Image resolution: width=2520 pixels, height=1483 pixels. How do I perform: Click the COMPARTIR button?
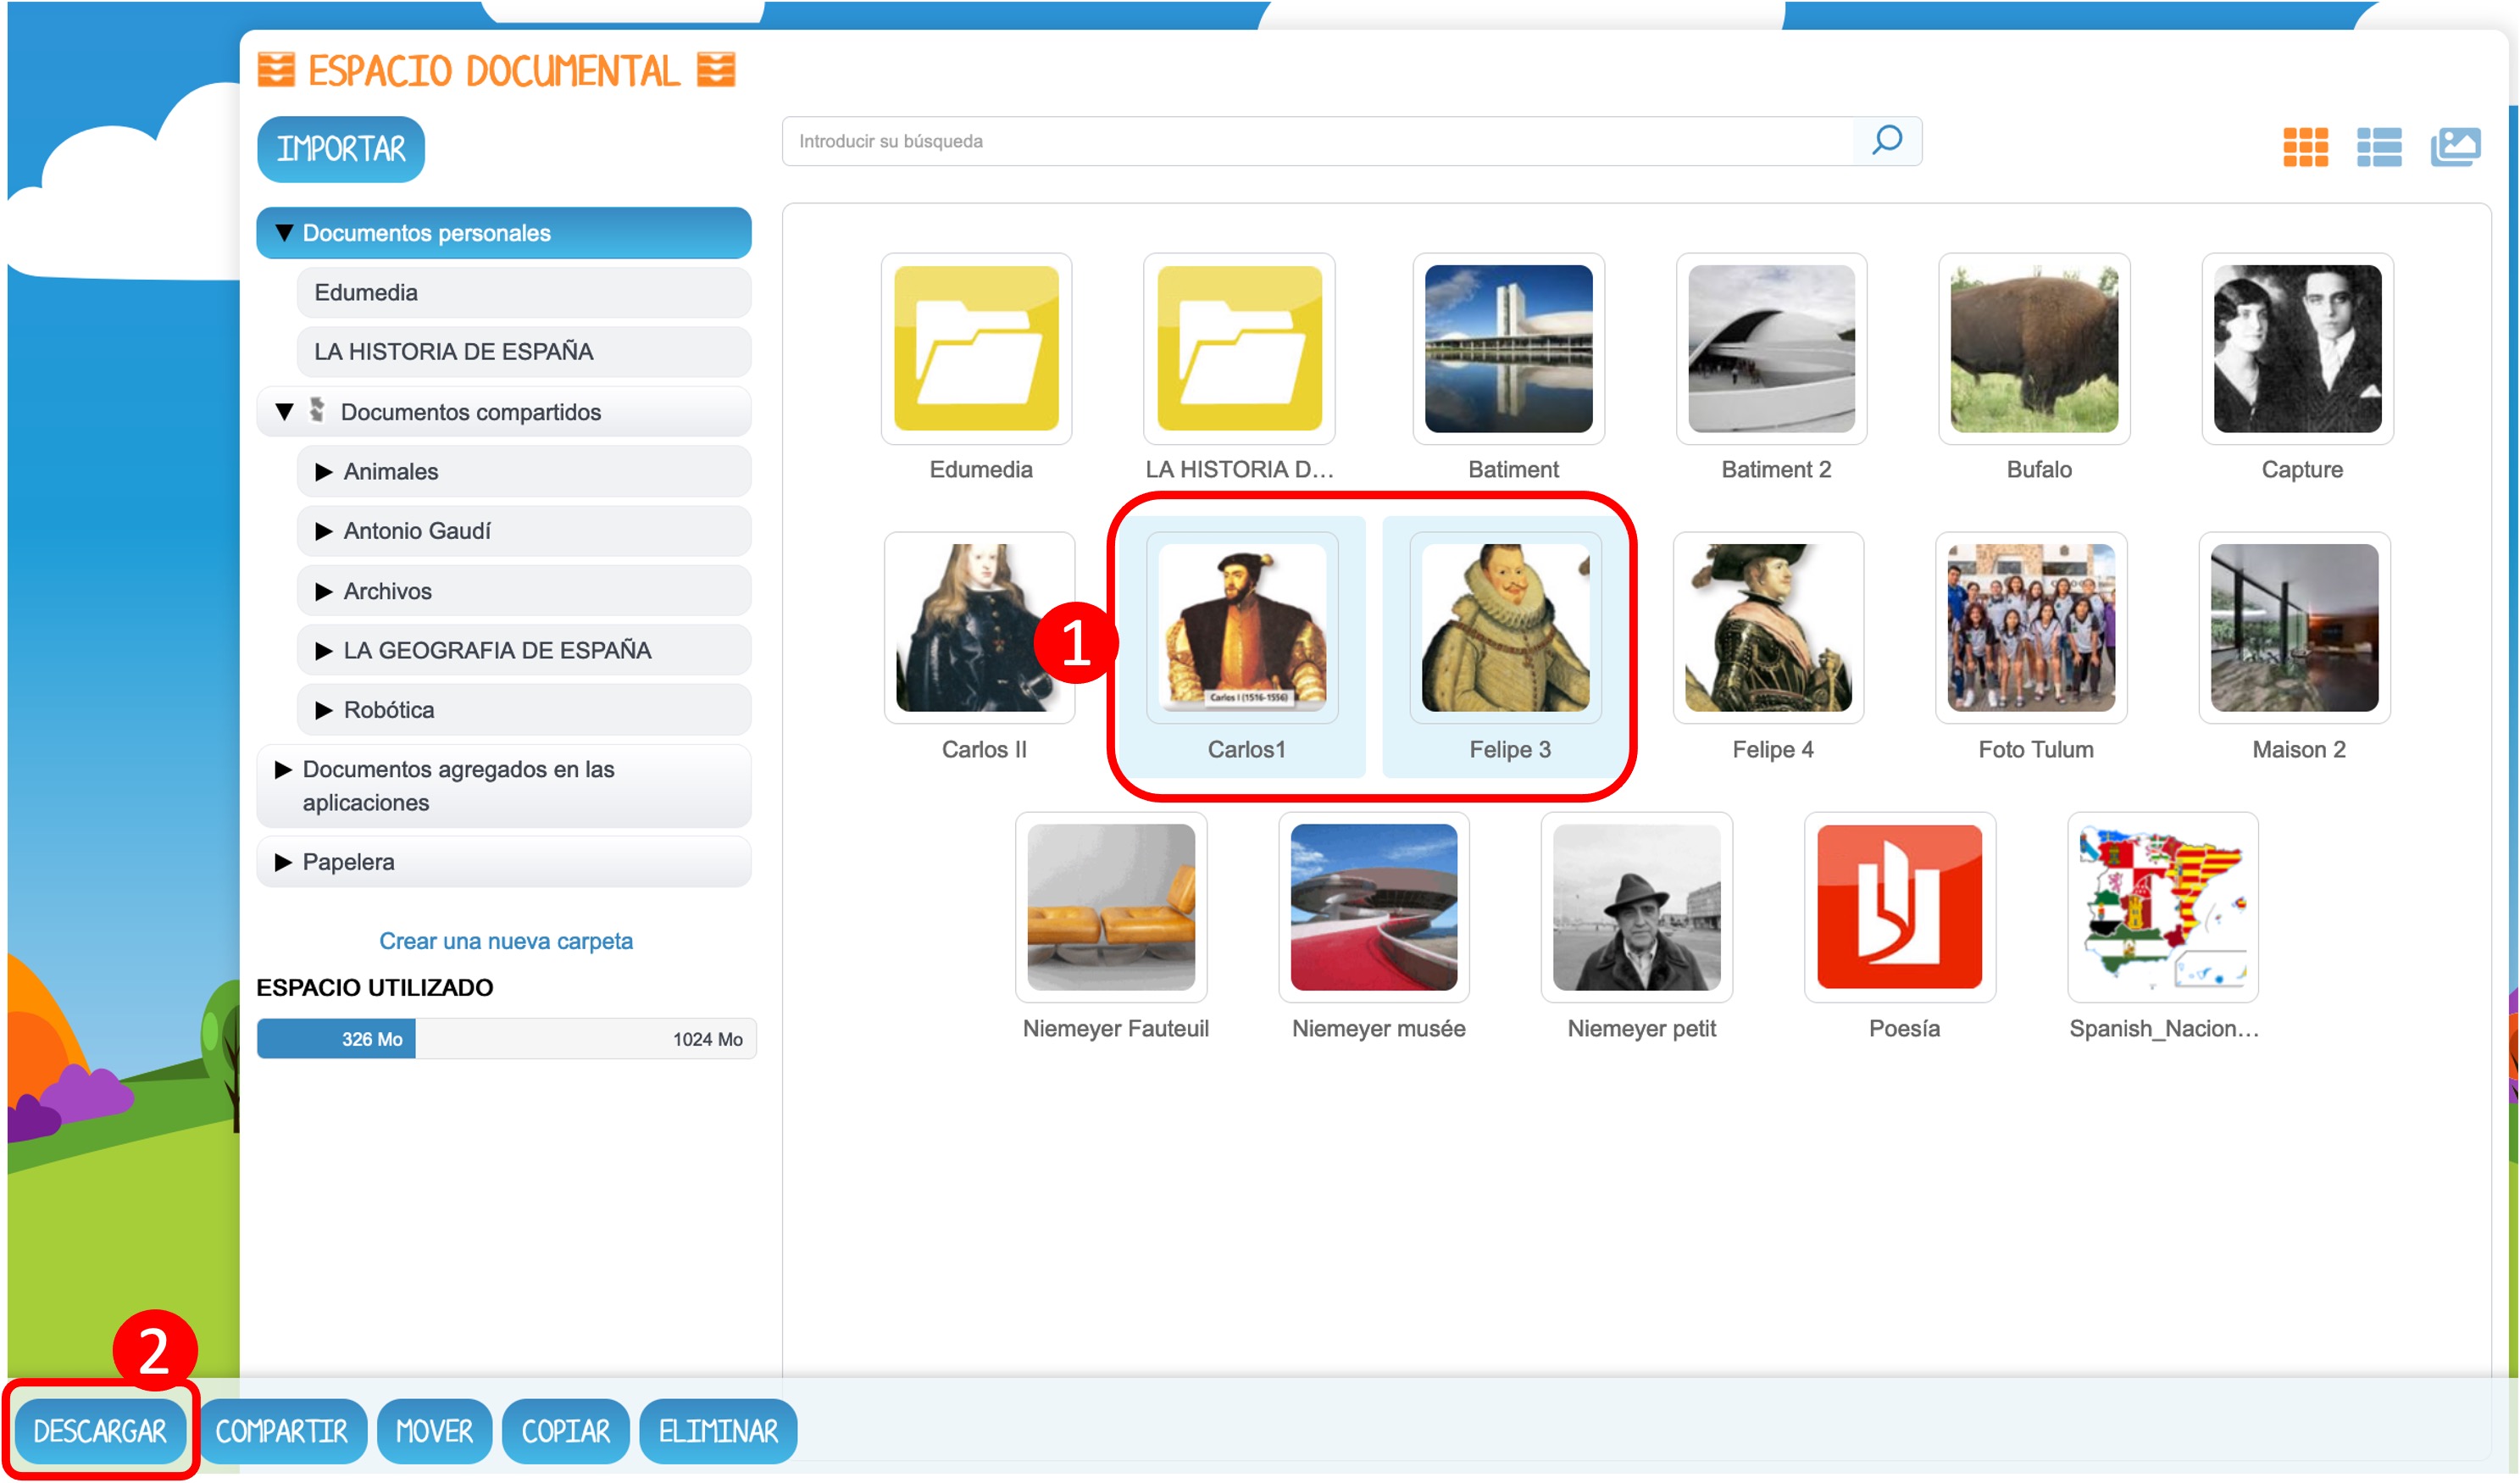282,1431
